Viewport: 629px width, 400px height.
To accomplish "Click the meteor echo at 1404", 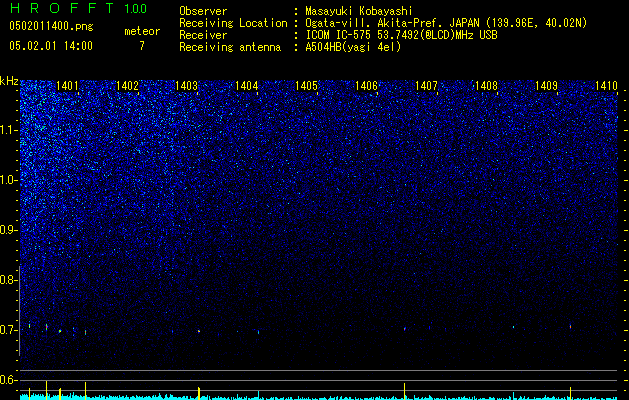I will [258, 332].
